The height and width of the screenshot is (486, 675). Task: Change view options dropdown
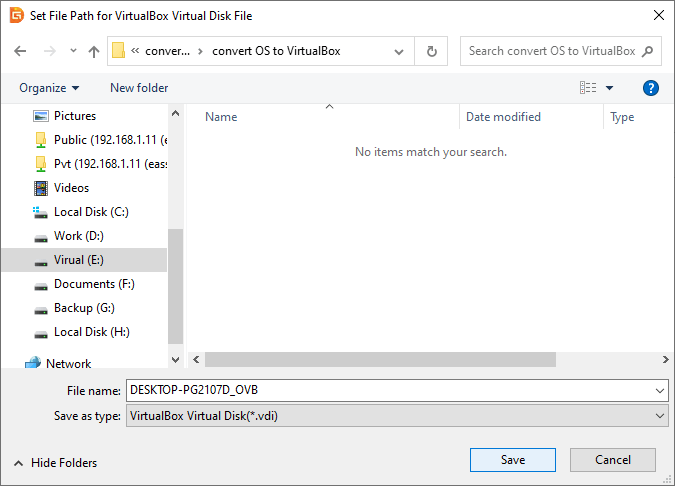609,88
